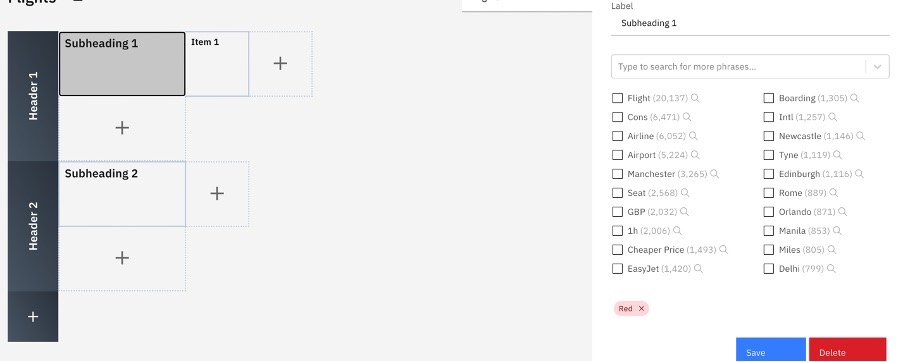Remove the Red tag with its X
The image size is (904, 362).
[x=641, y=309]
